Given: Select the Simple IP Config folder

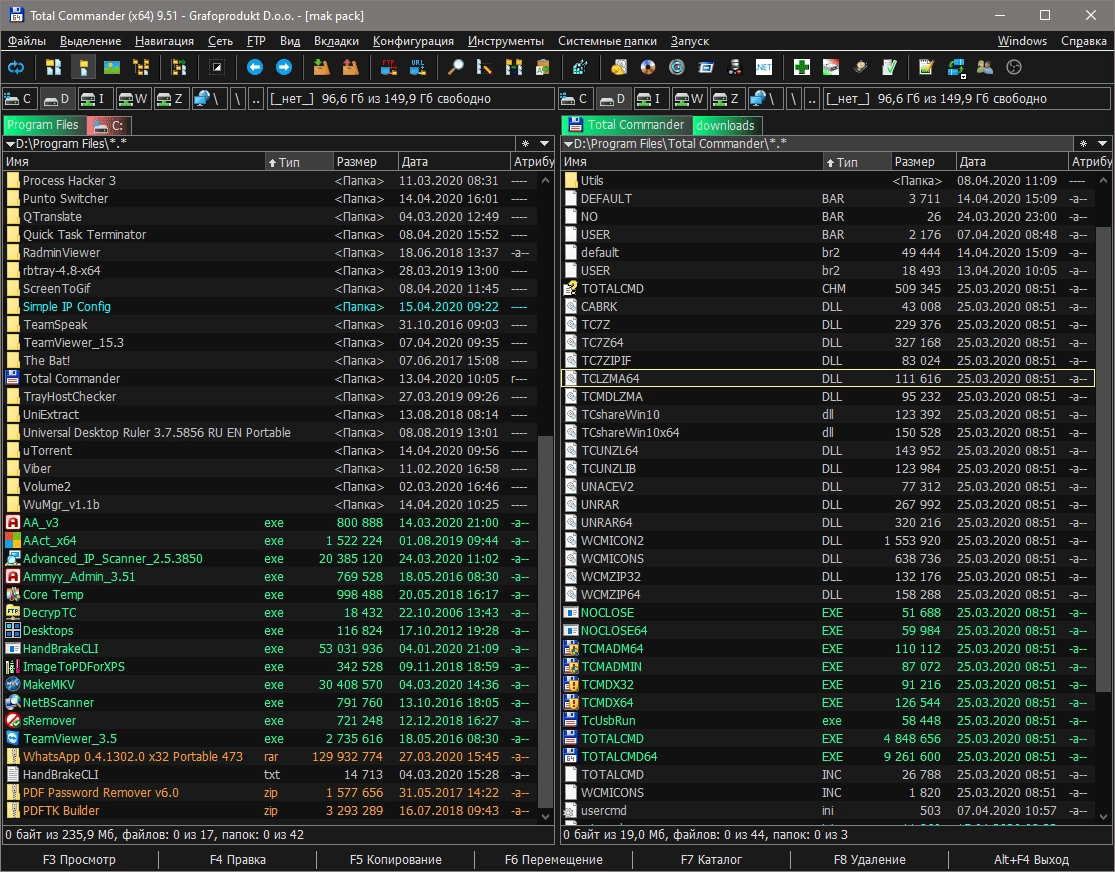Looking at the screenshot, I should click(x=269, y=307).
